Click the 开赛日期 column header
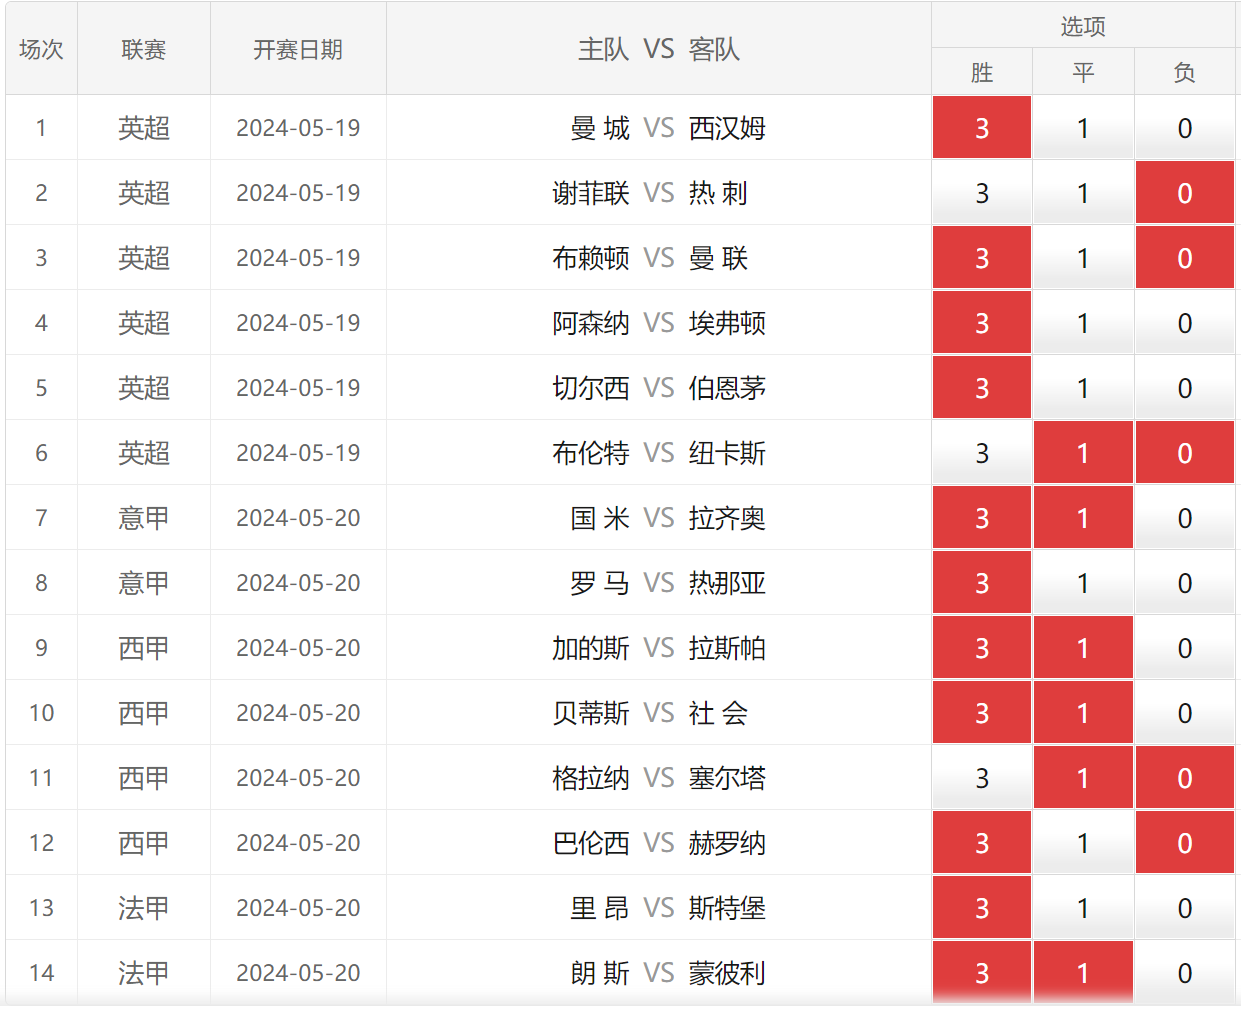The image size is (1241, 1015). 298,49
